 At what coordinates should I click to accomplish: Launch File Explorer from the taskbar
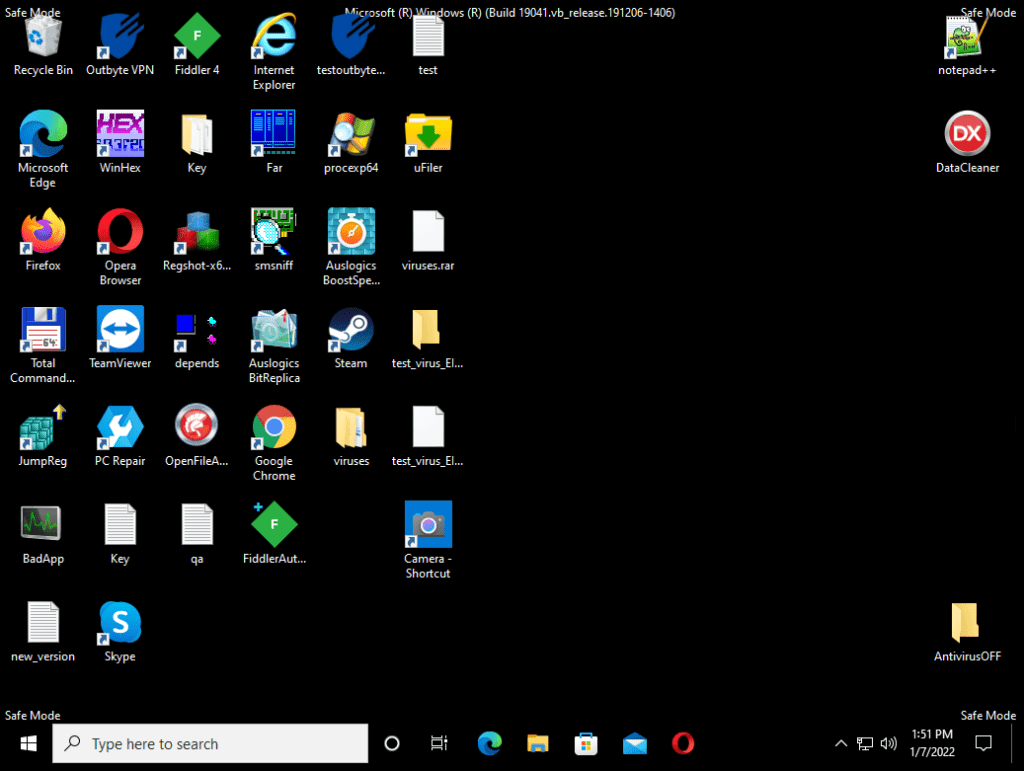(538, 743)
